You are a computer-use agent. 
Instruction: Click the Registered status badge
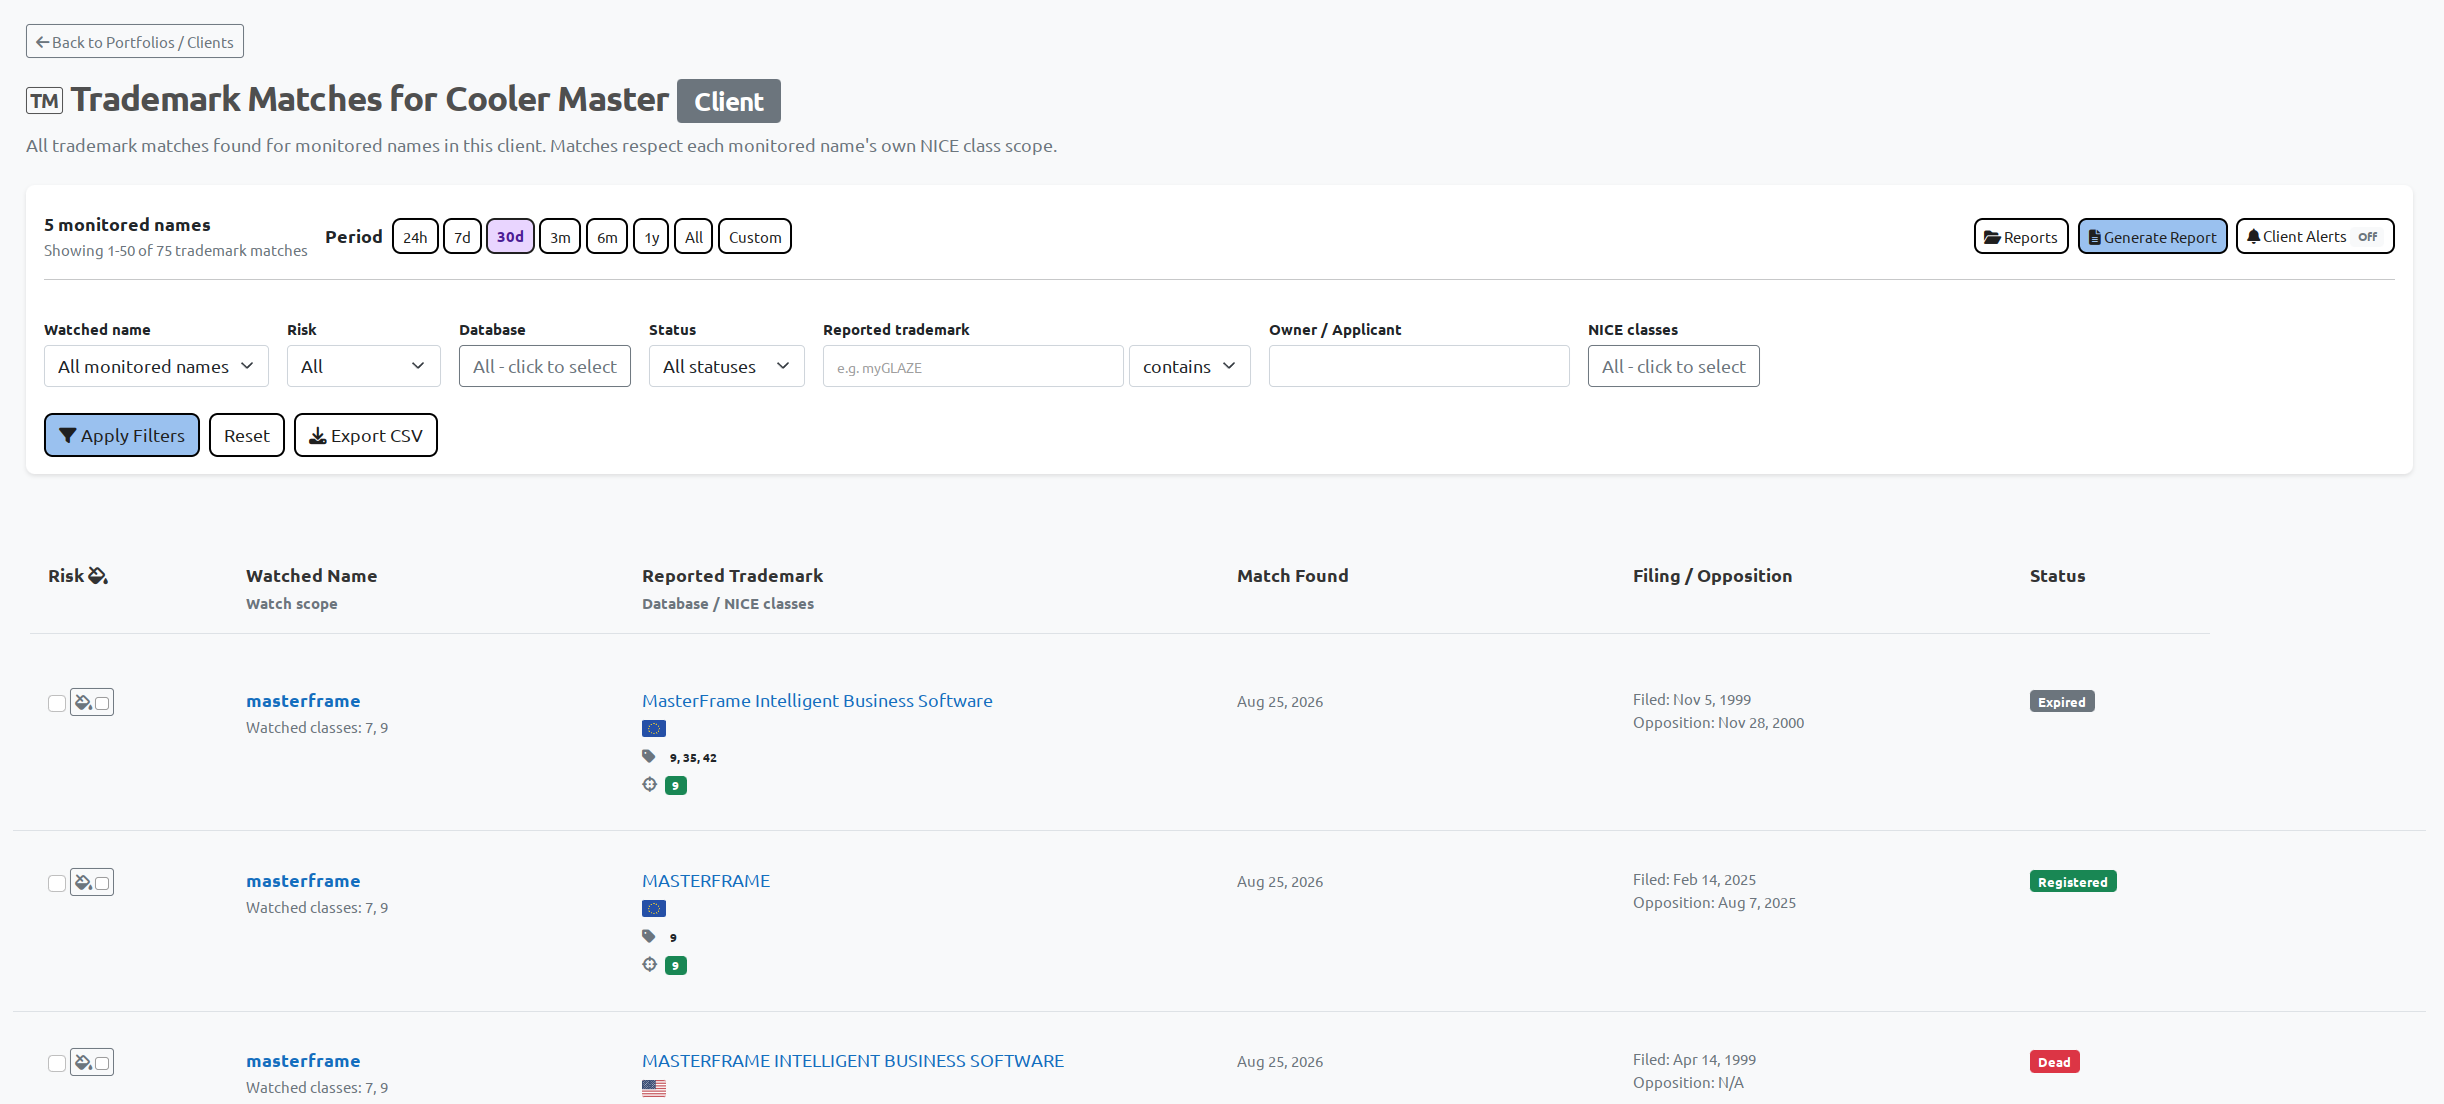(x=2073, y=882)
